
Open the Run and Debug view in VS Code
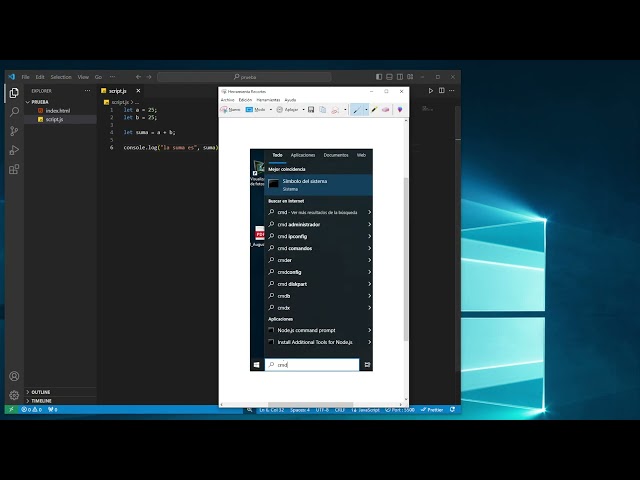[14, 150]
